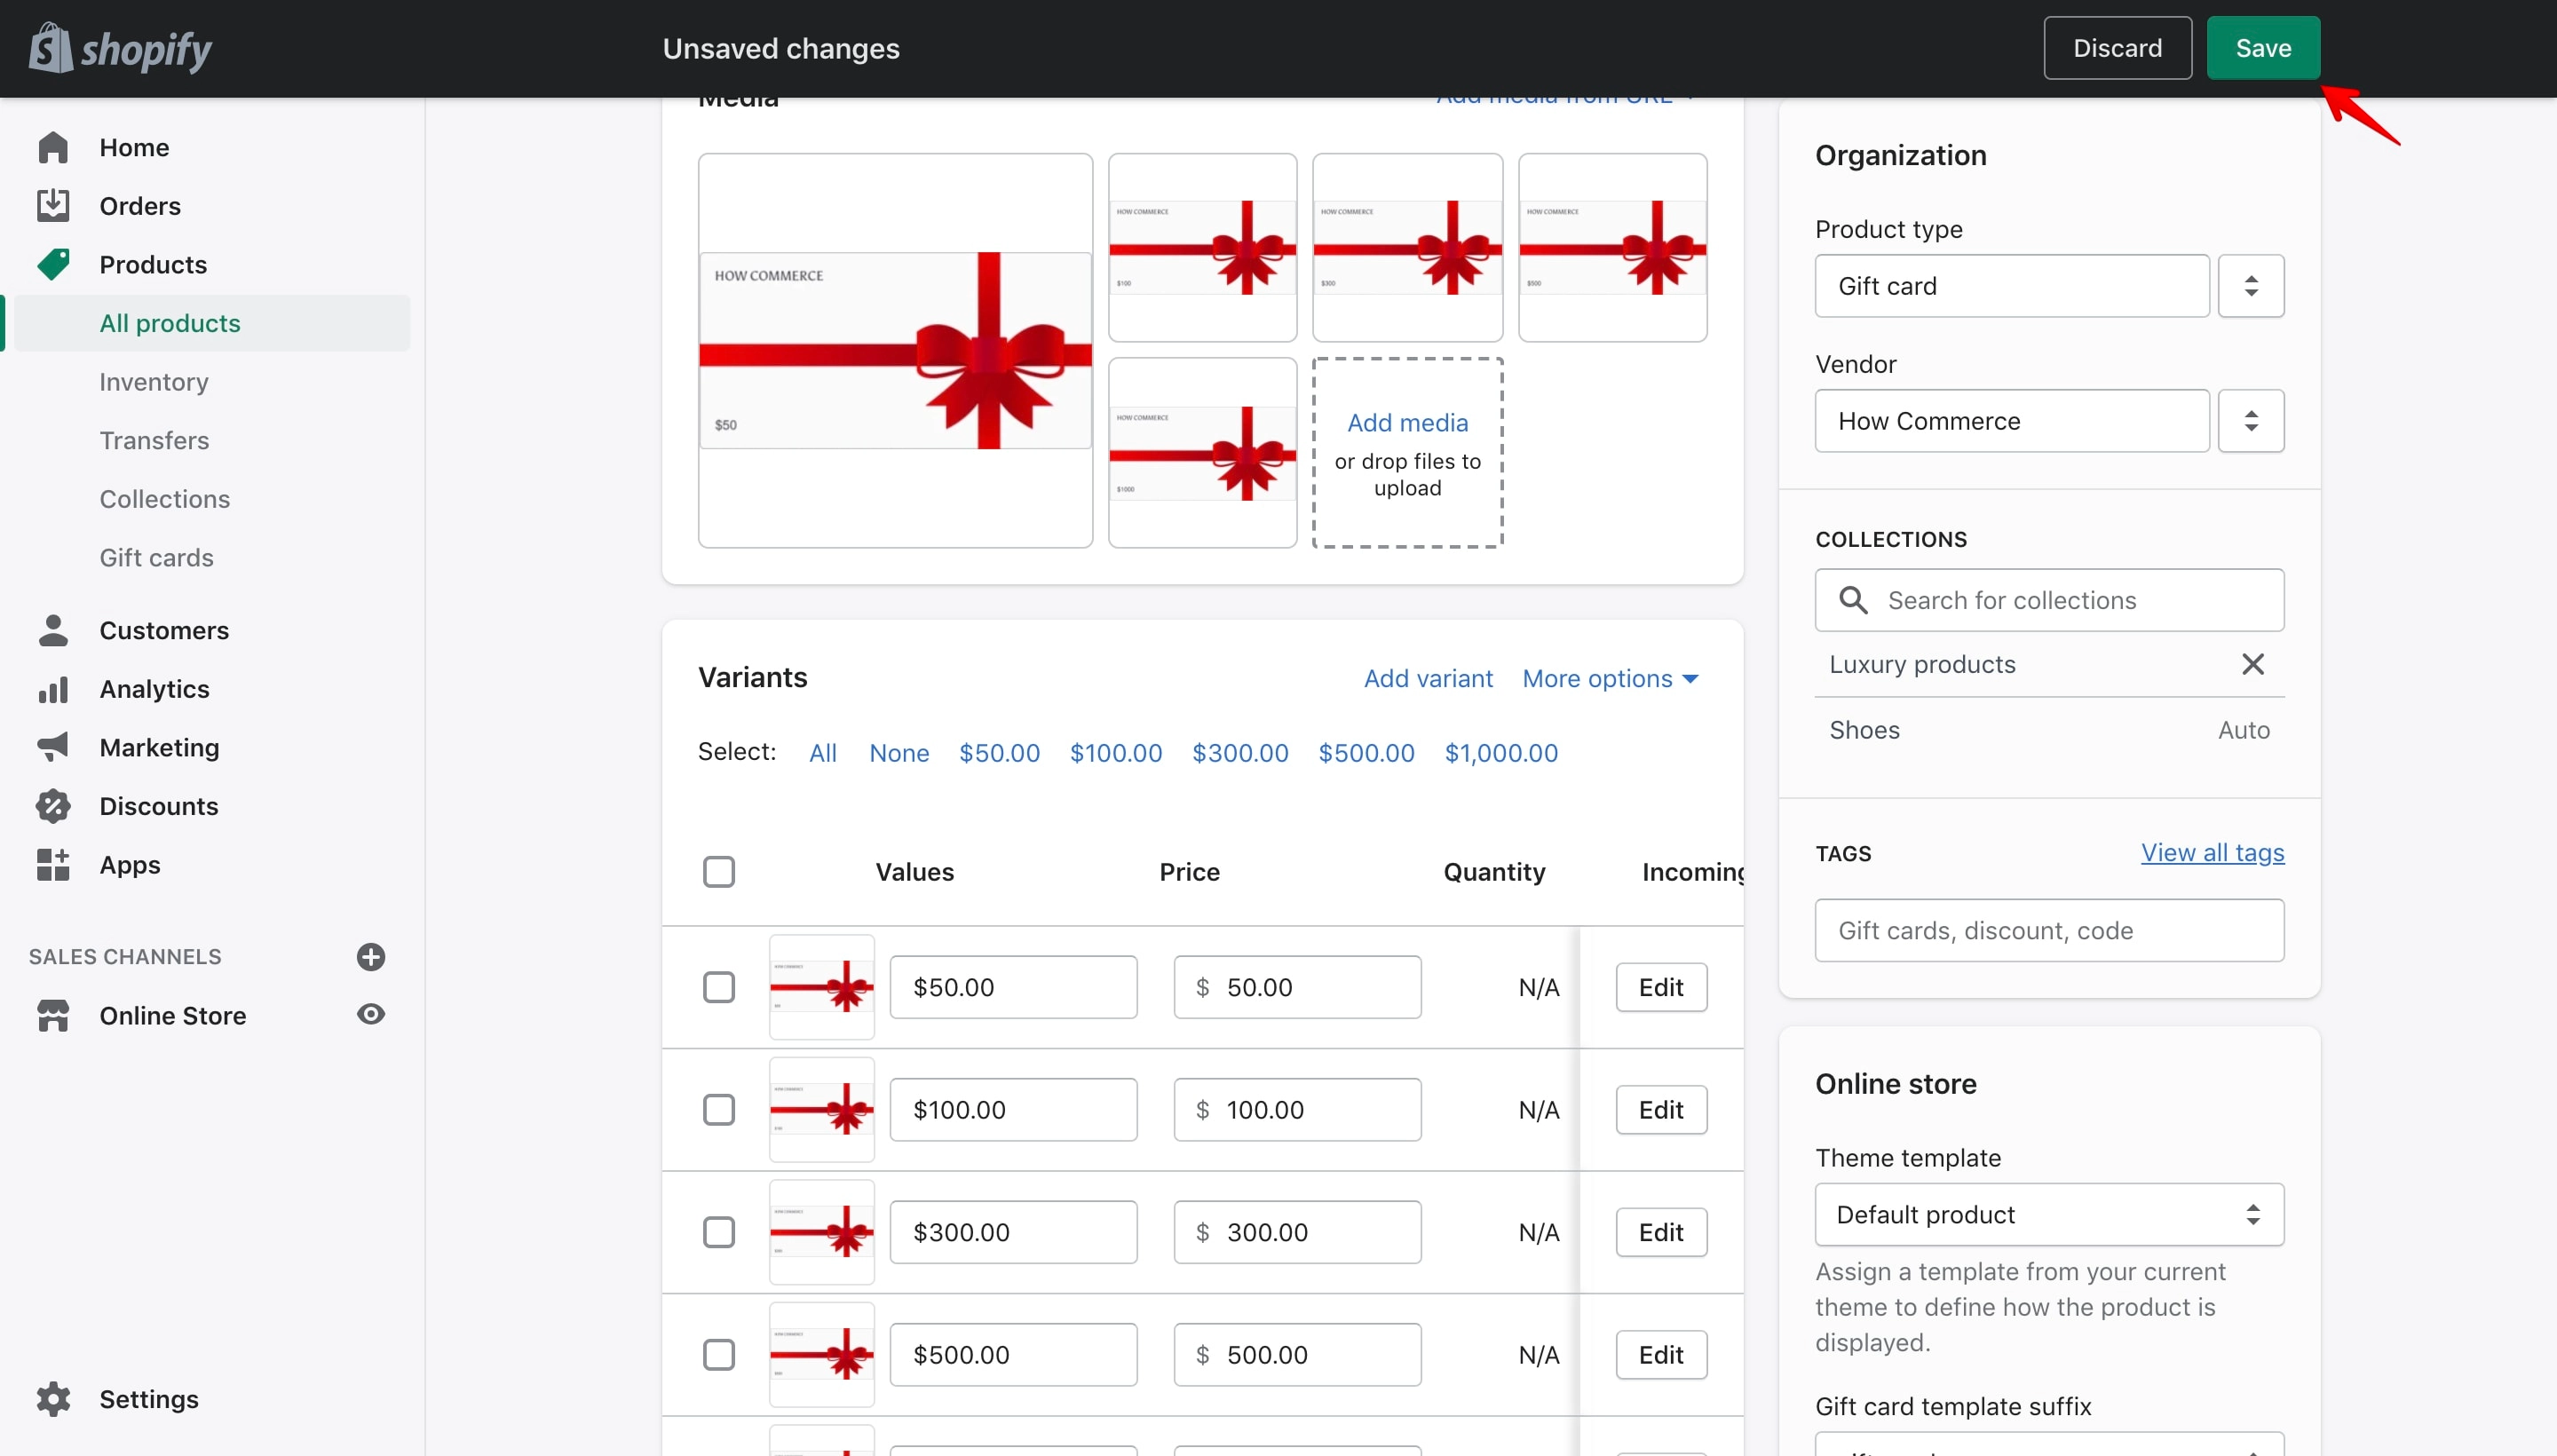Screen dimensions: 2557x1456
Task: Click the Analytics bar chart icon
Action: pyautogui.click(x=53, y=689)
